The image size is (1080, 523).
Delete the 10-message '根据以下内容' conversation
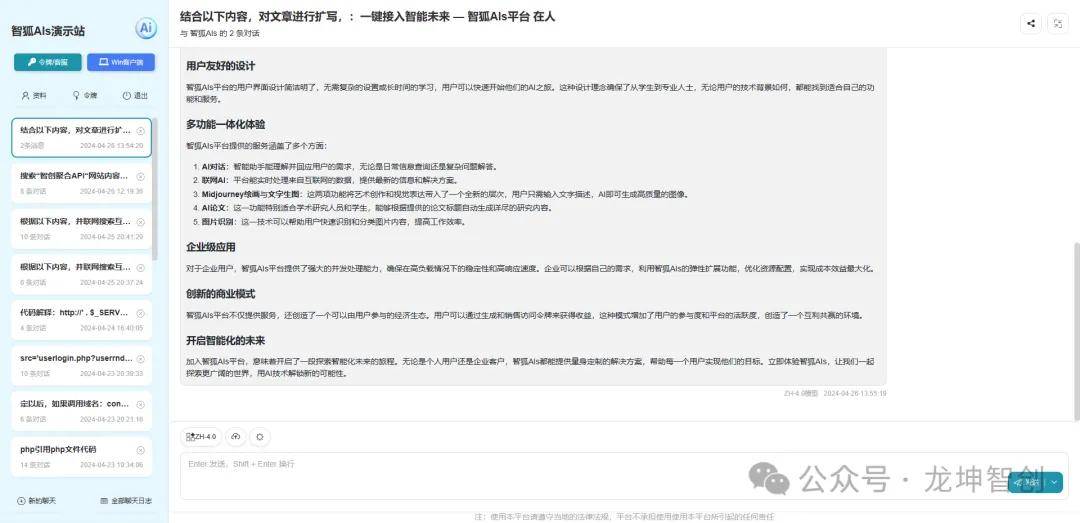141,222
